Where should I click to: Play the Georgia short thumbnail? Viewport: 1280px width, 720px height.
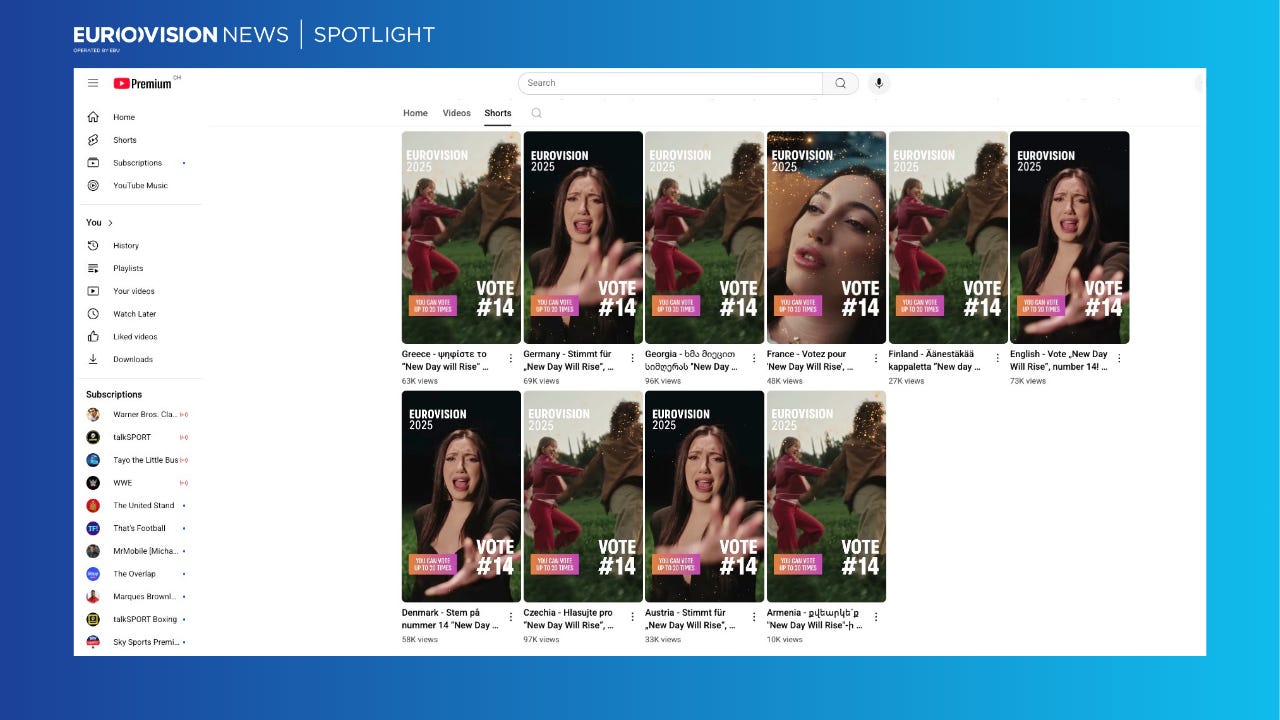704,238
